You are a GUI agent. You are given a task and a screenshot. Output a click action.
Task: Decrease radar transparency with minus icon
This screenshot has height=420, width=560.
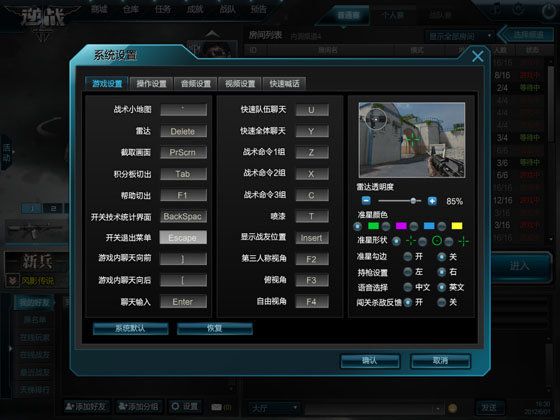(366, 201)
